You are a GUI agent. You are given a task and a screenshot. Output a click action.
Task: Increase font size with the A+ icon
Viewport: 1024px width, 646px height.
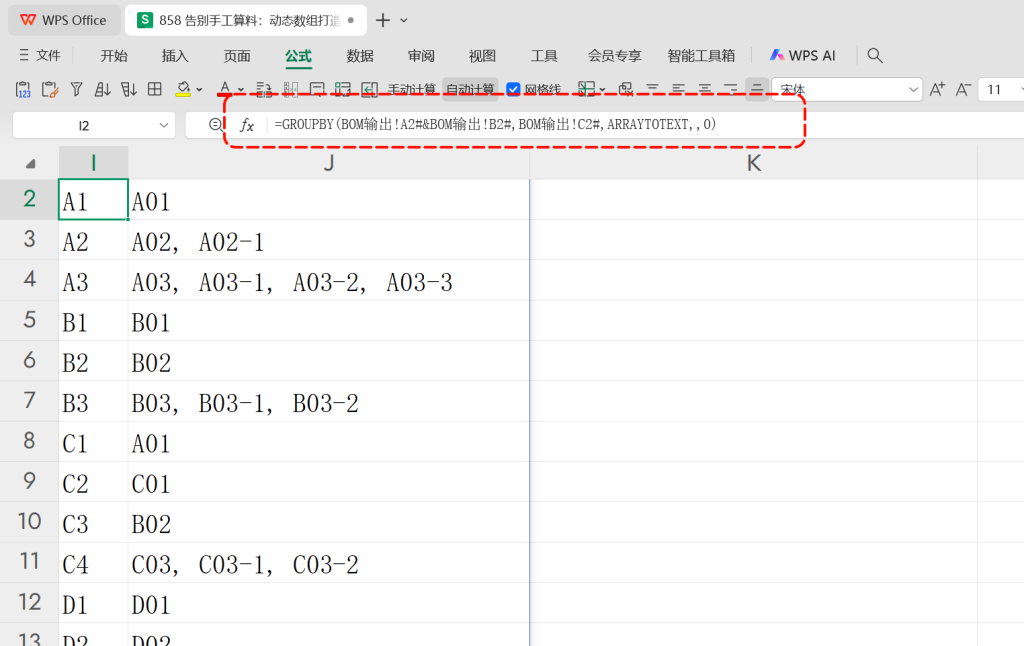(x=937, y=89)
